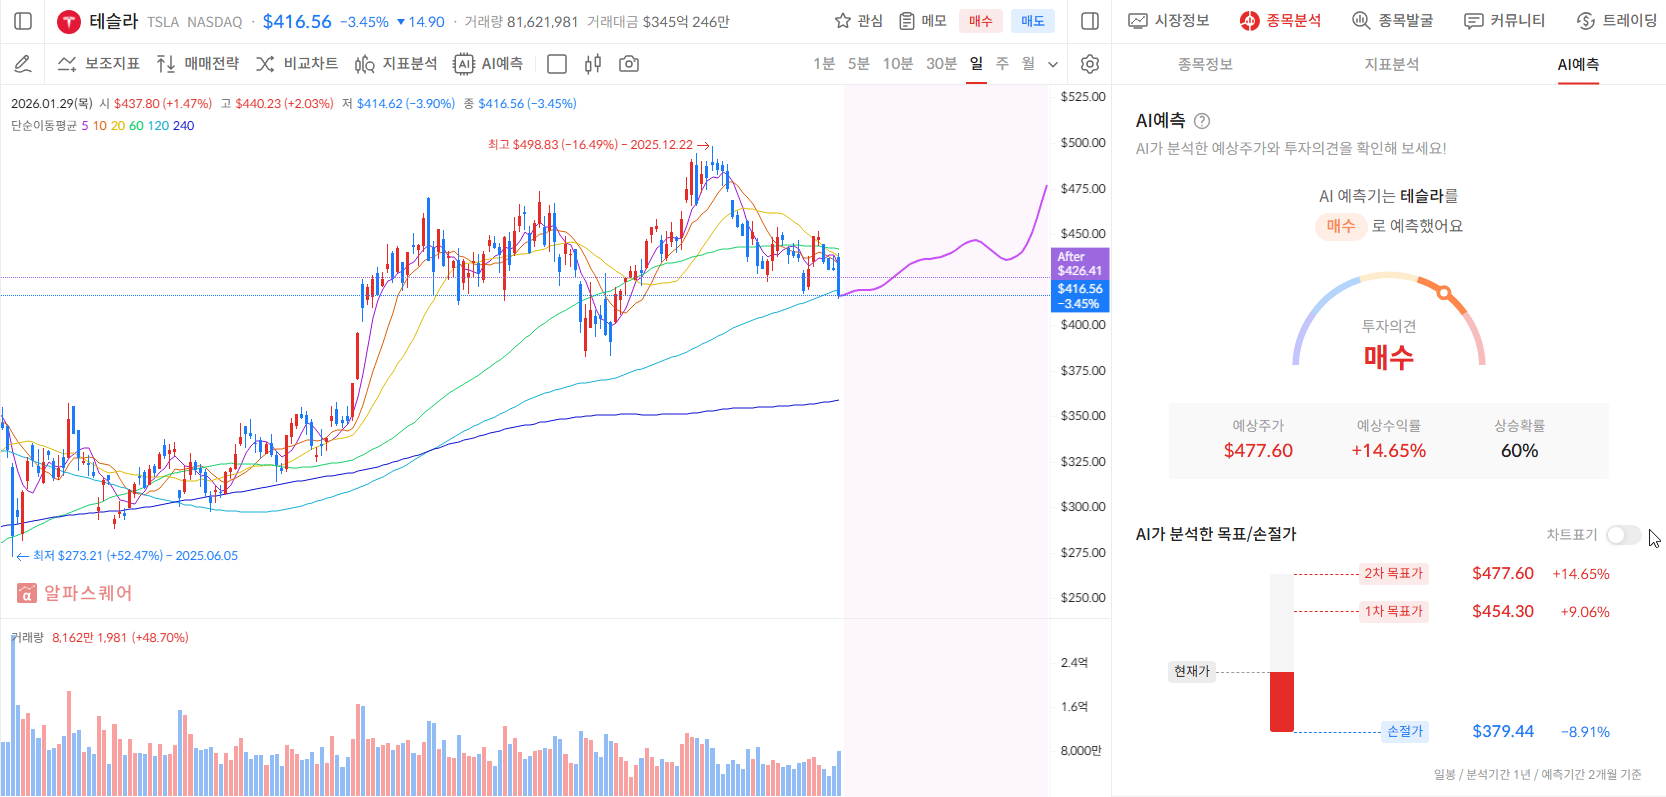The width and height of the screenshot is (1666, 797).
Task: Click the square layout icon in toolbar
Action: (x=557, y=64)
